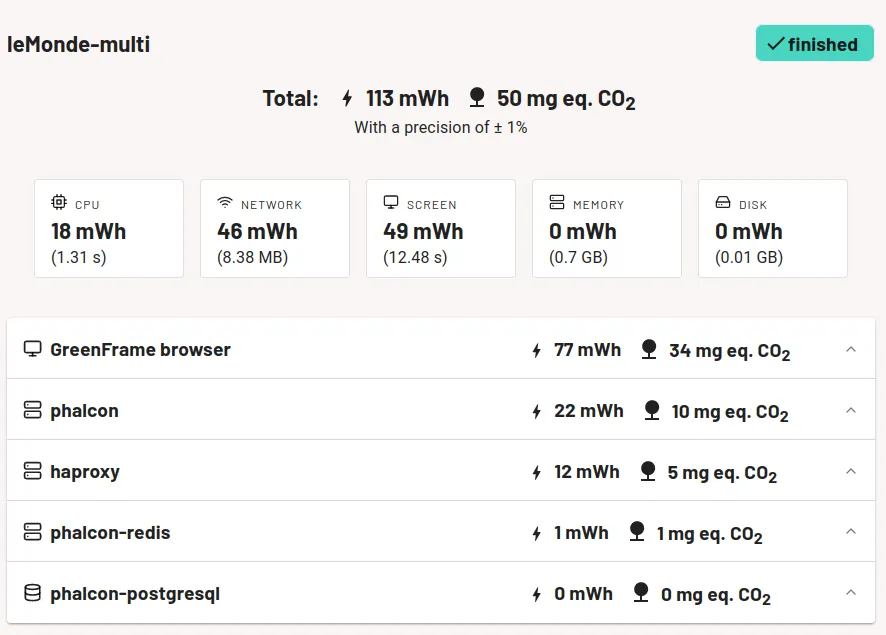Select the Screen 49 mWh card
Screen dimensions: 886x635
click(x=441, y=229)
